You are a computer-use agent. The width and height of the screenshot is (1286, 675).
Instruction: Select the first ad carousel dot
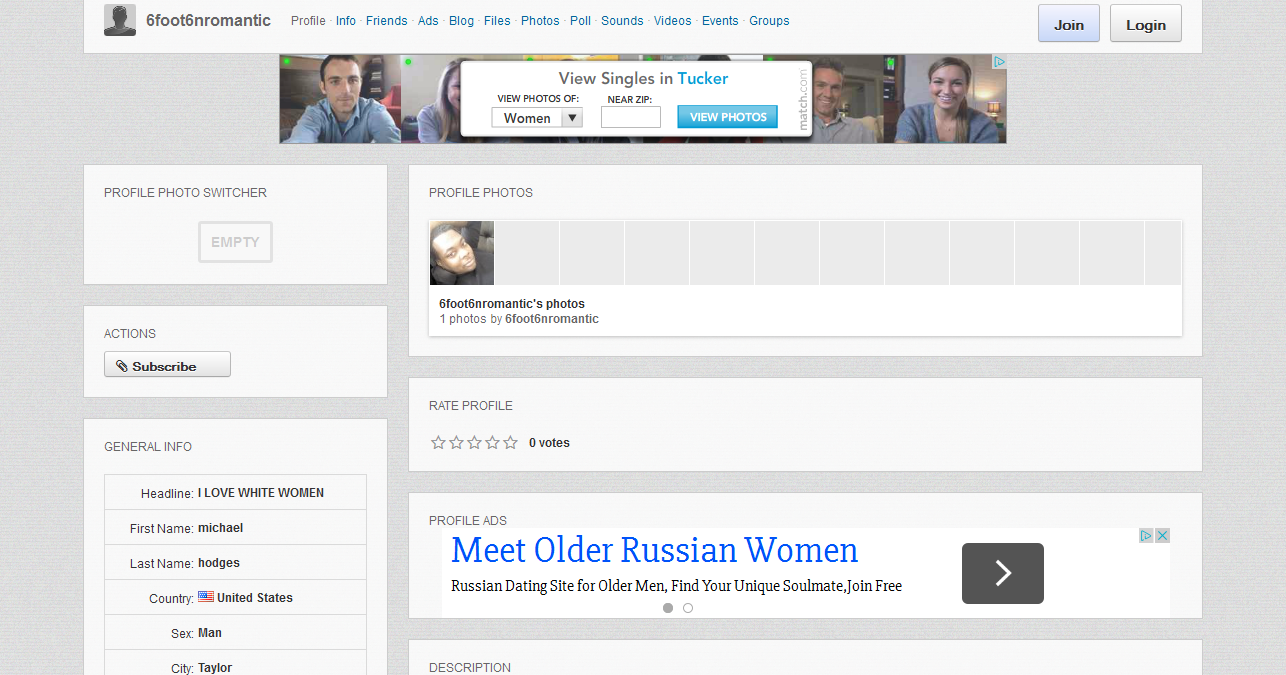tap(668, 608)
